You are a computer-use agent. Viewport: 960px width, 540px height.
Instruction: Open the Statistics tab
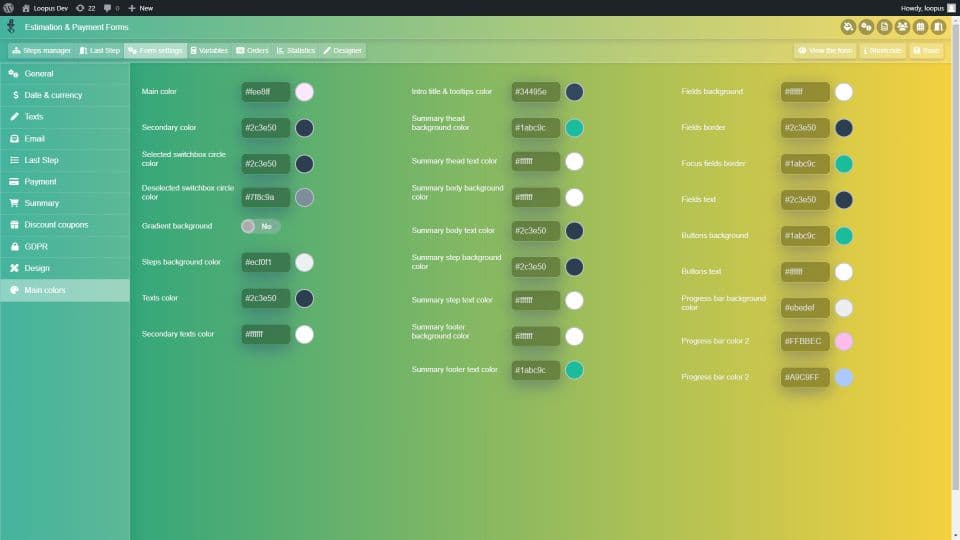coord(296,50)
